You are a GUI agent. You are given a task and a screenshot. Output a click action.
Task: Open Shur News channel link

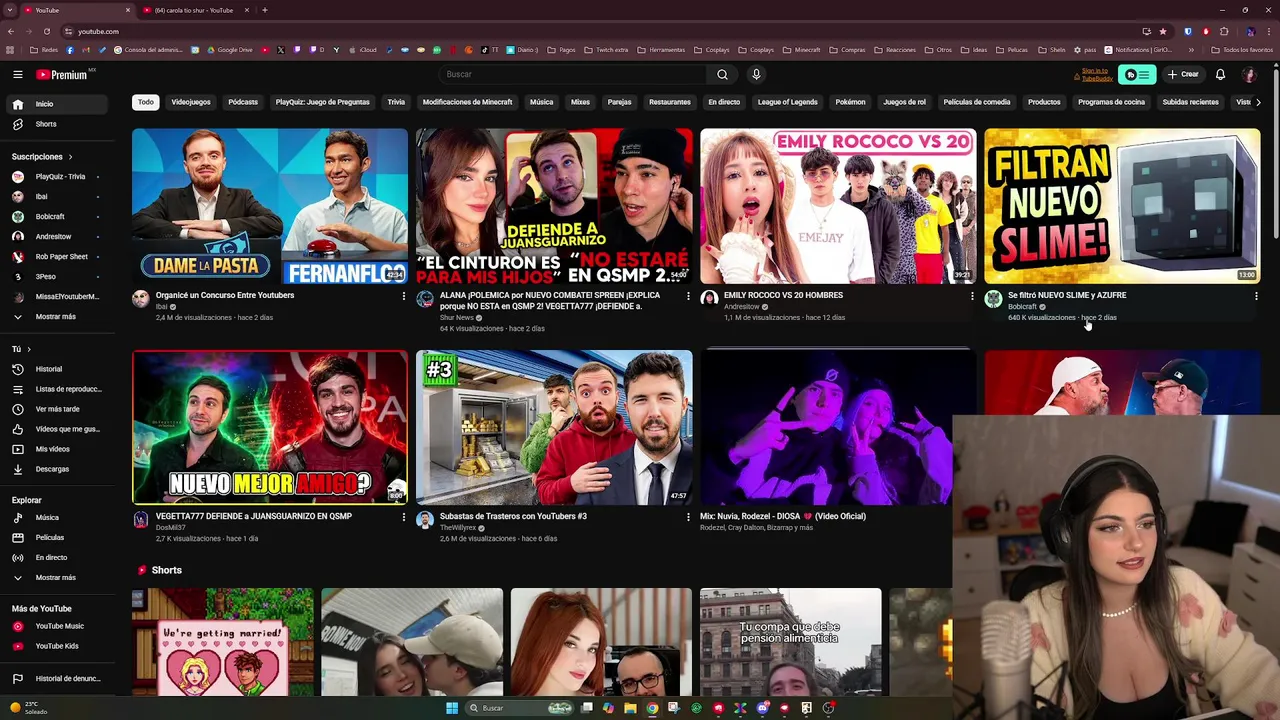pyautogui.click(x=457, y=318)
